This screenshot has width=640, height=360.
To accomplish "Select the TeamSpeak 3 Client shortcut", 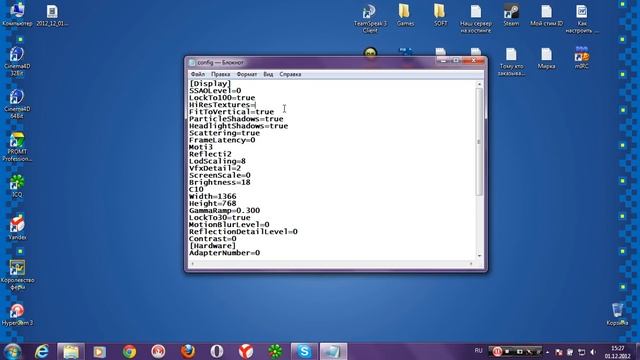I will [x=370, y=18].
